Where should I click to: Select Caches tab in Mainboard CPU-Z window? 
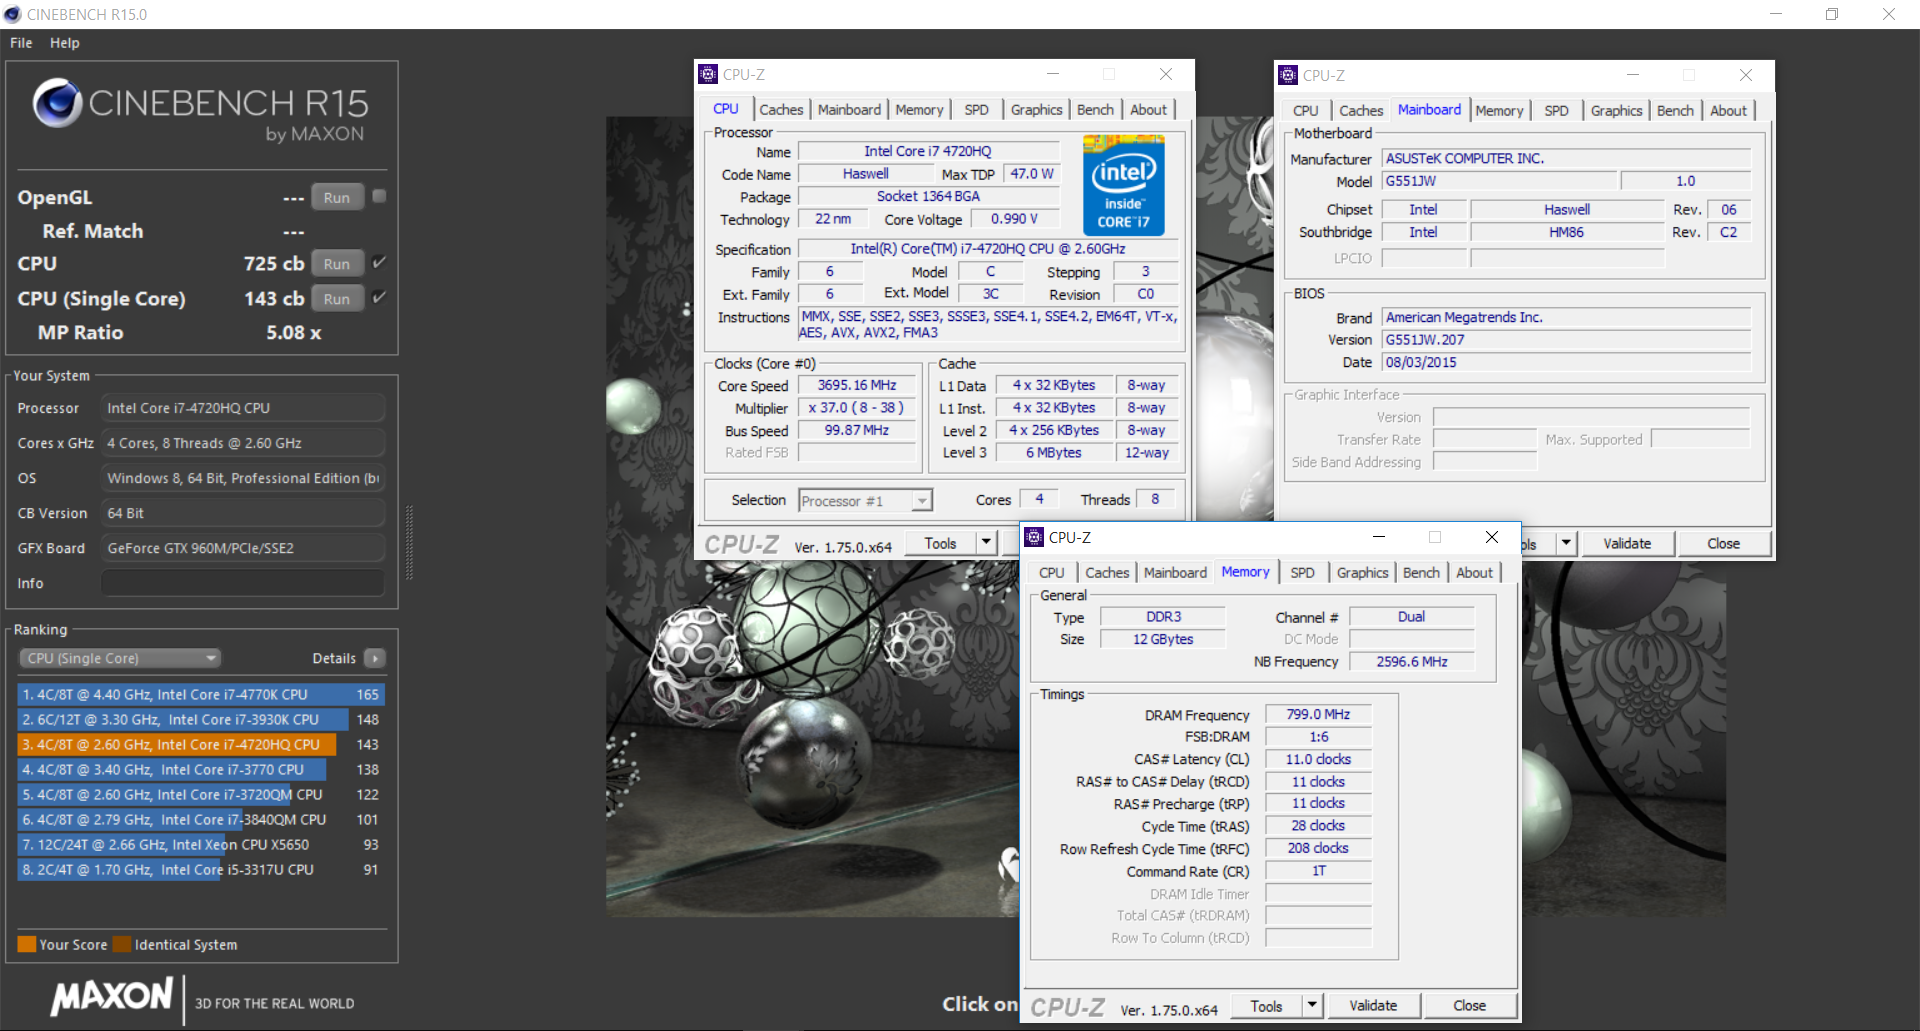pos(1361,111)
